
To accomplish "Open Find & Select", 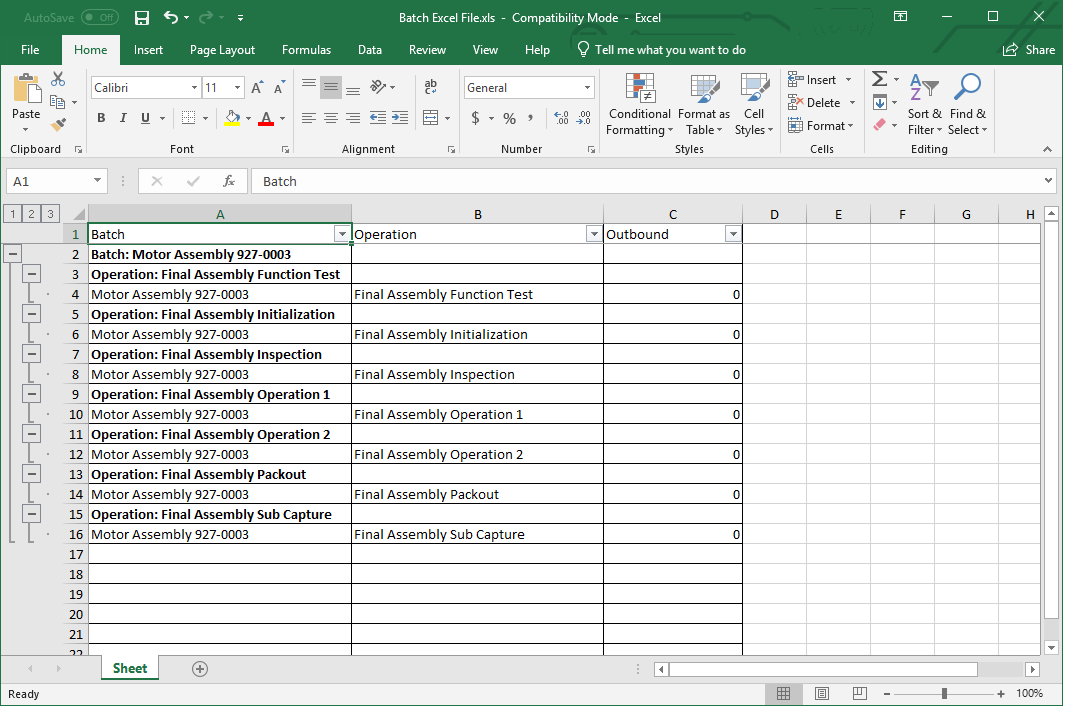I will 967,105.
